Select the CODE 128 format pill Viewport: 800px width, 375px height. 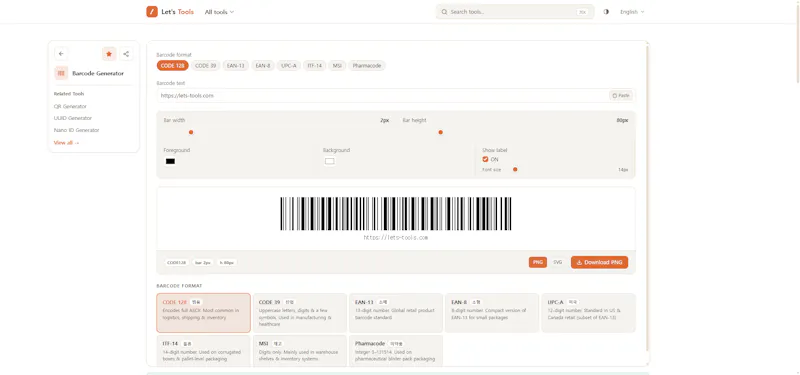pos(172,65)
